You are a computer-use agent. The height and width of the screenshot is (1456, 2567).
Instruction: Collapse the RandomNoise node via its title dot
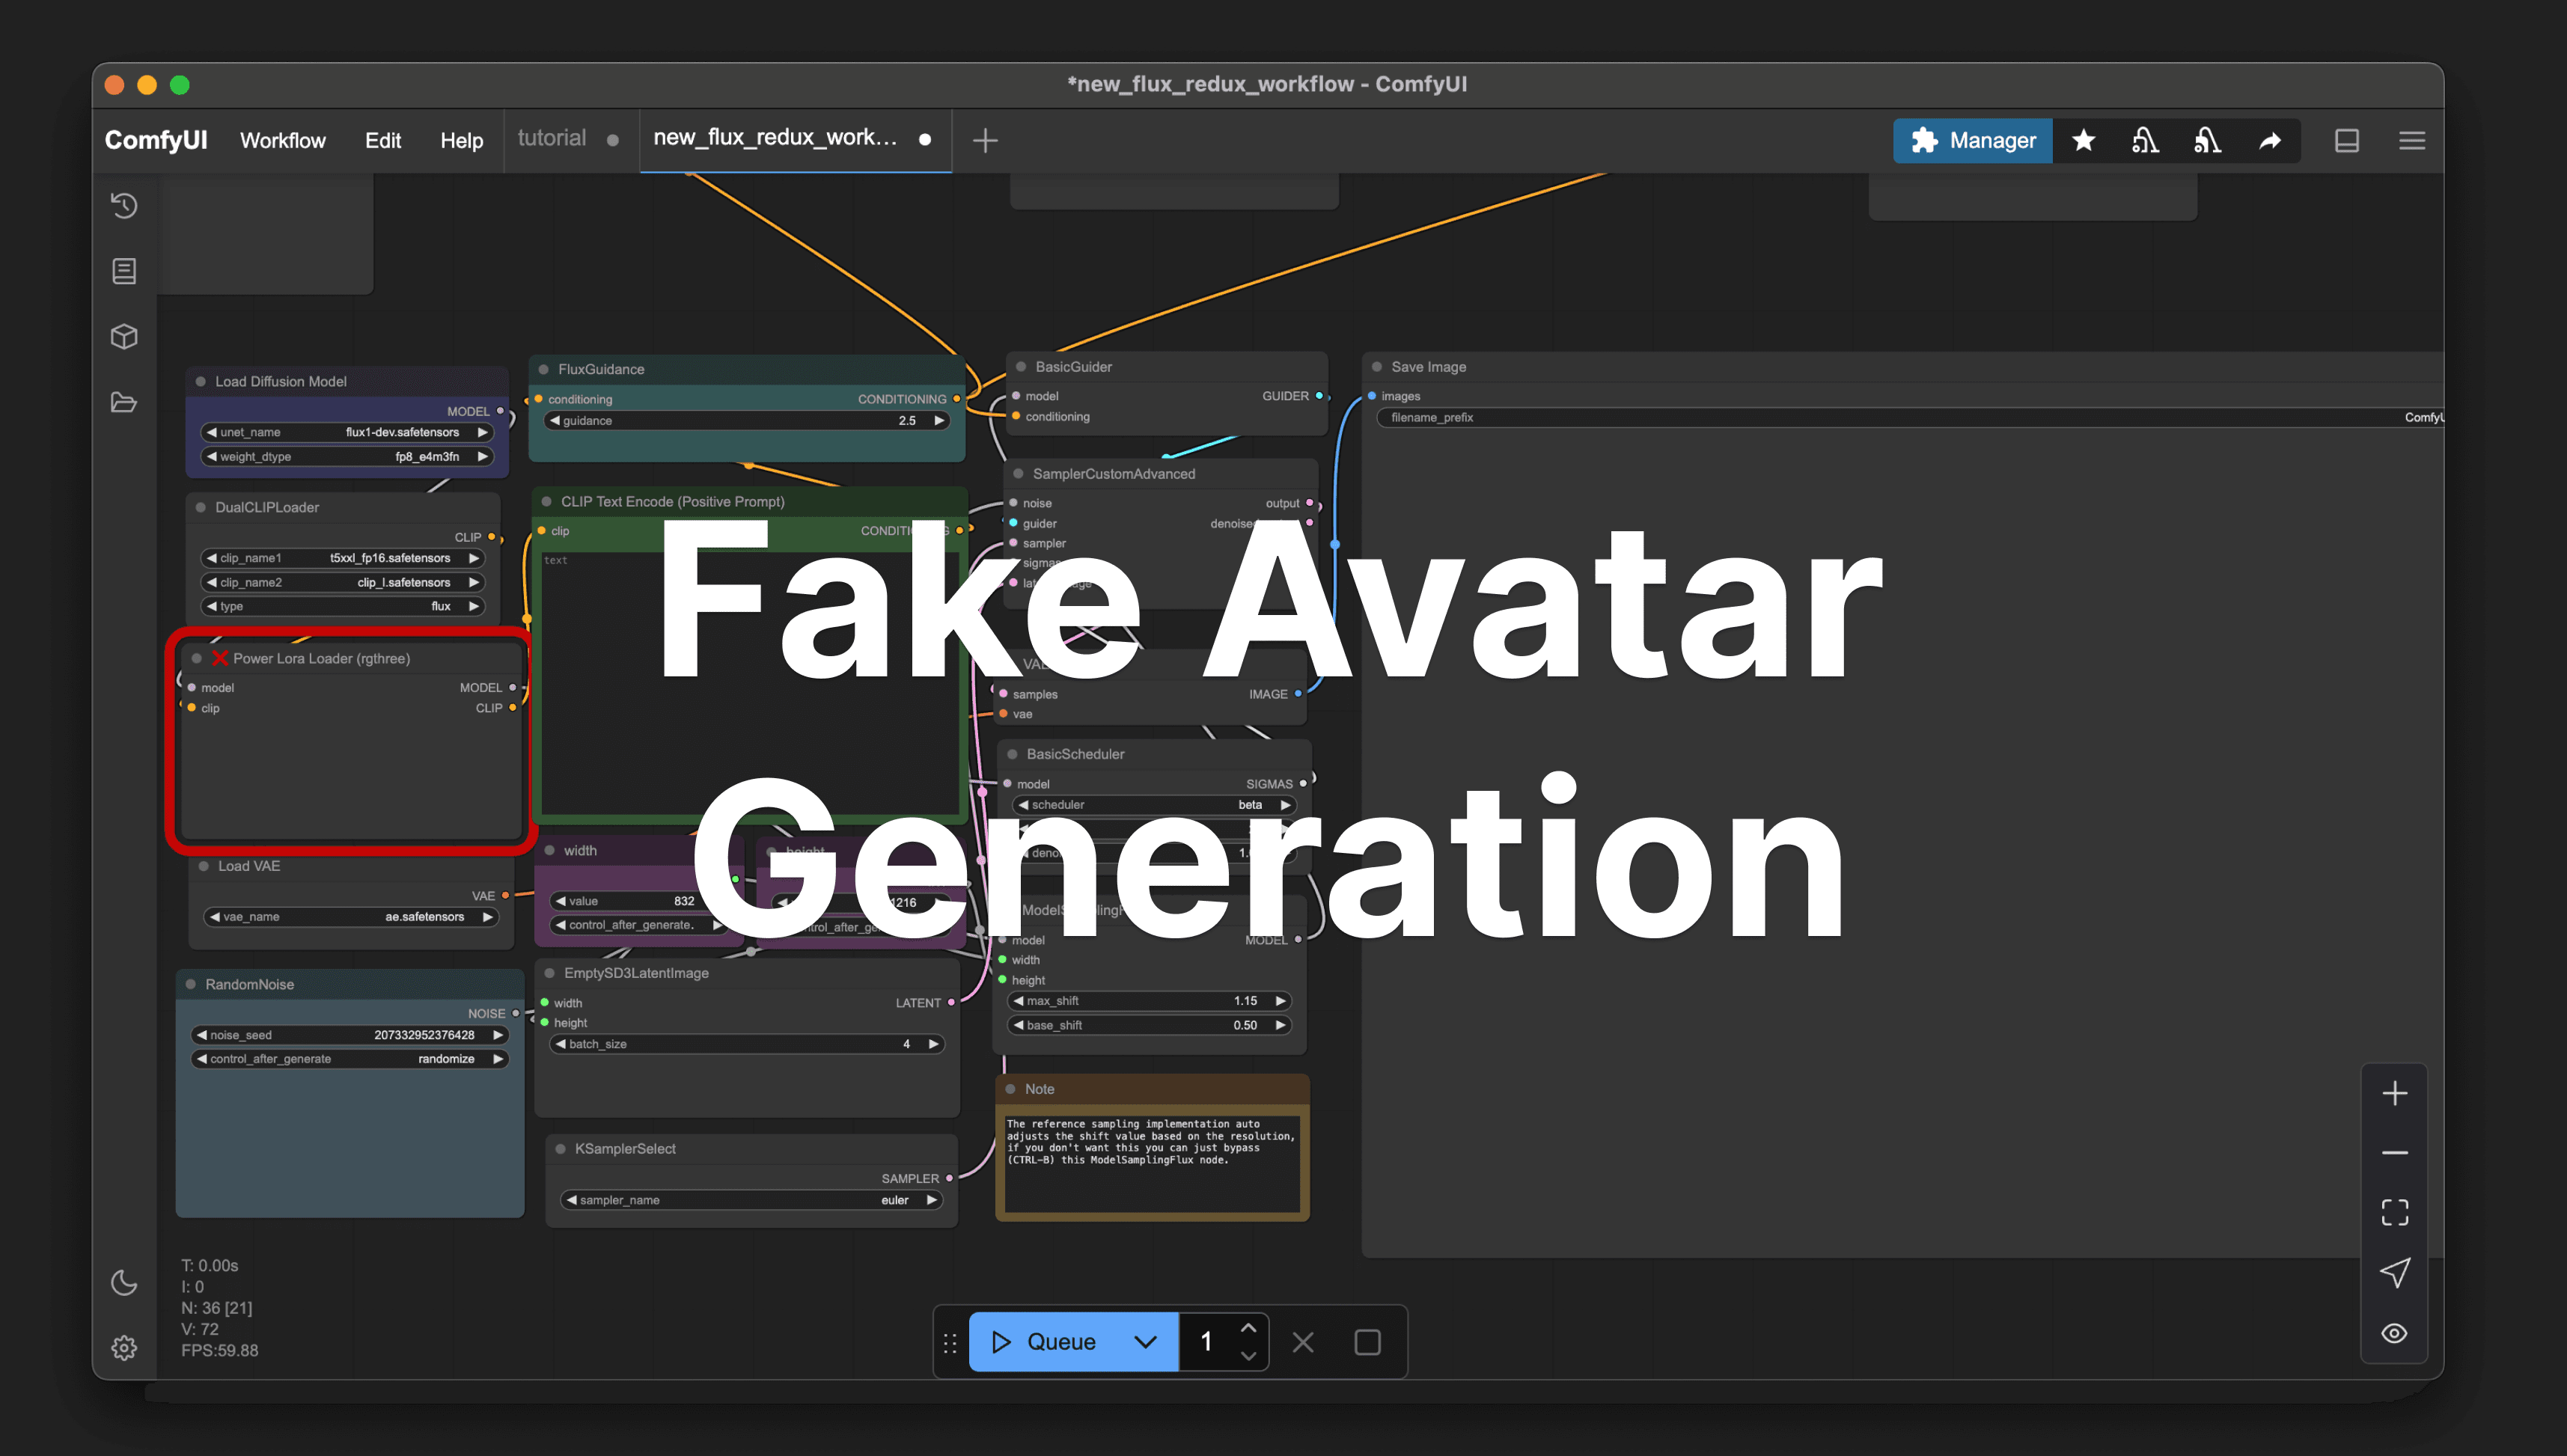(x=191, y=984)
